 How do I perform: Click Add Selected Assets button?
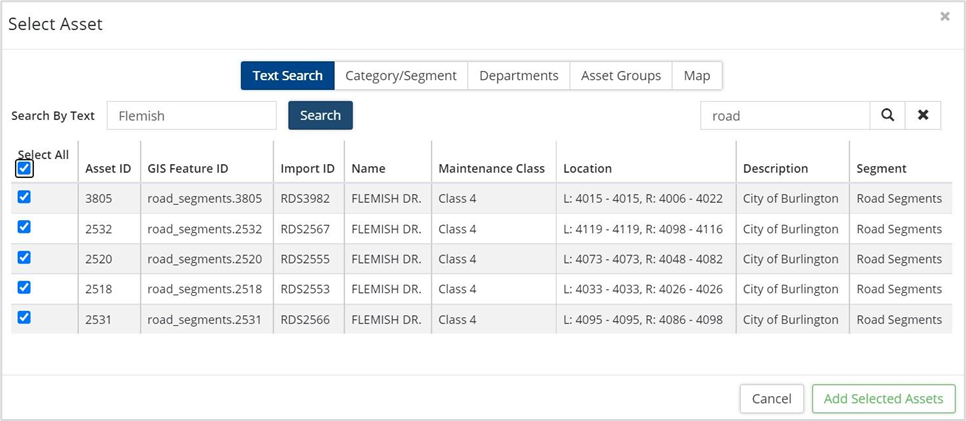coord(883,398)
